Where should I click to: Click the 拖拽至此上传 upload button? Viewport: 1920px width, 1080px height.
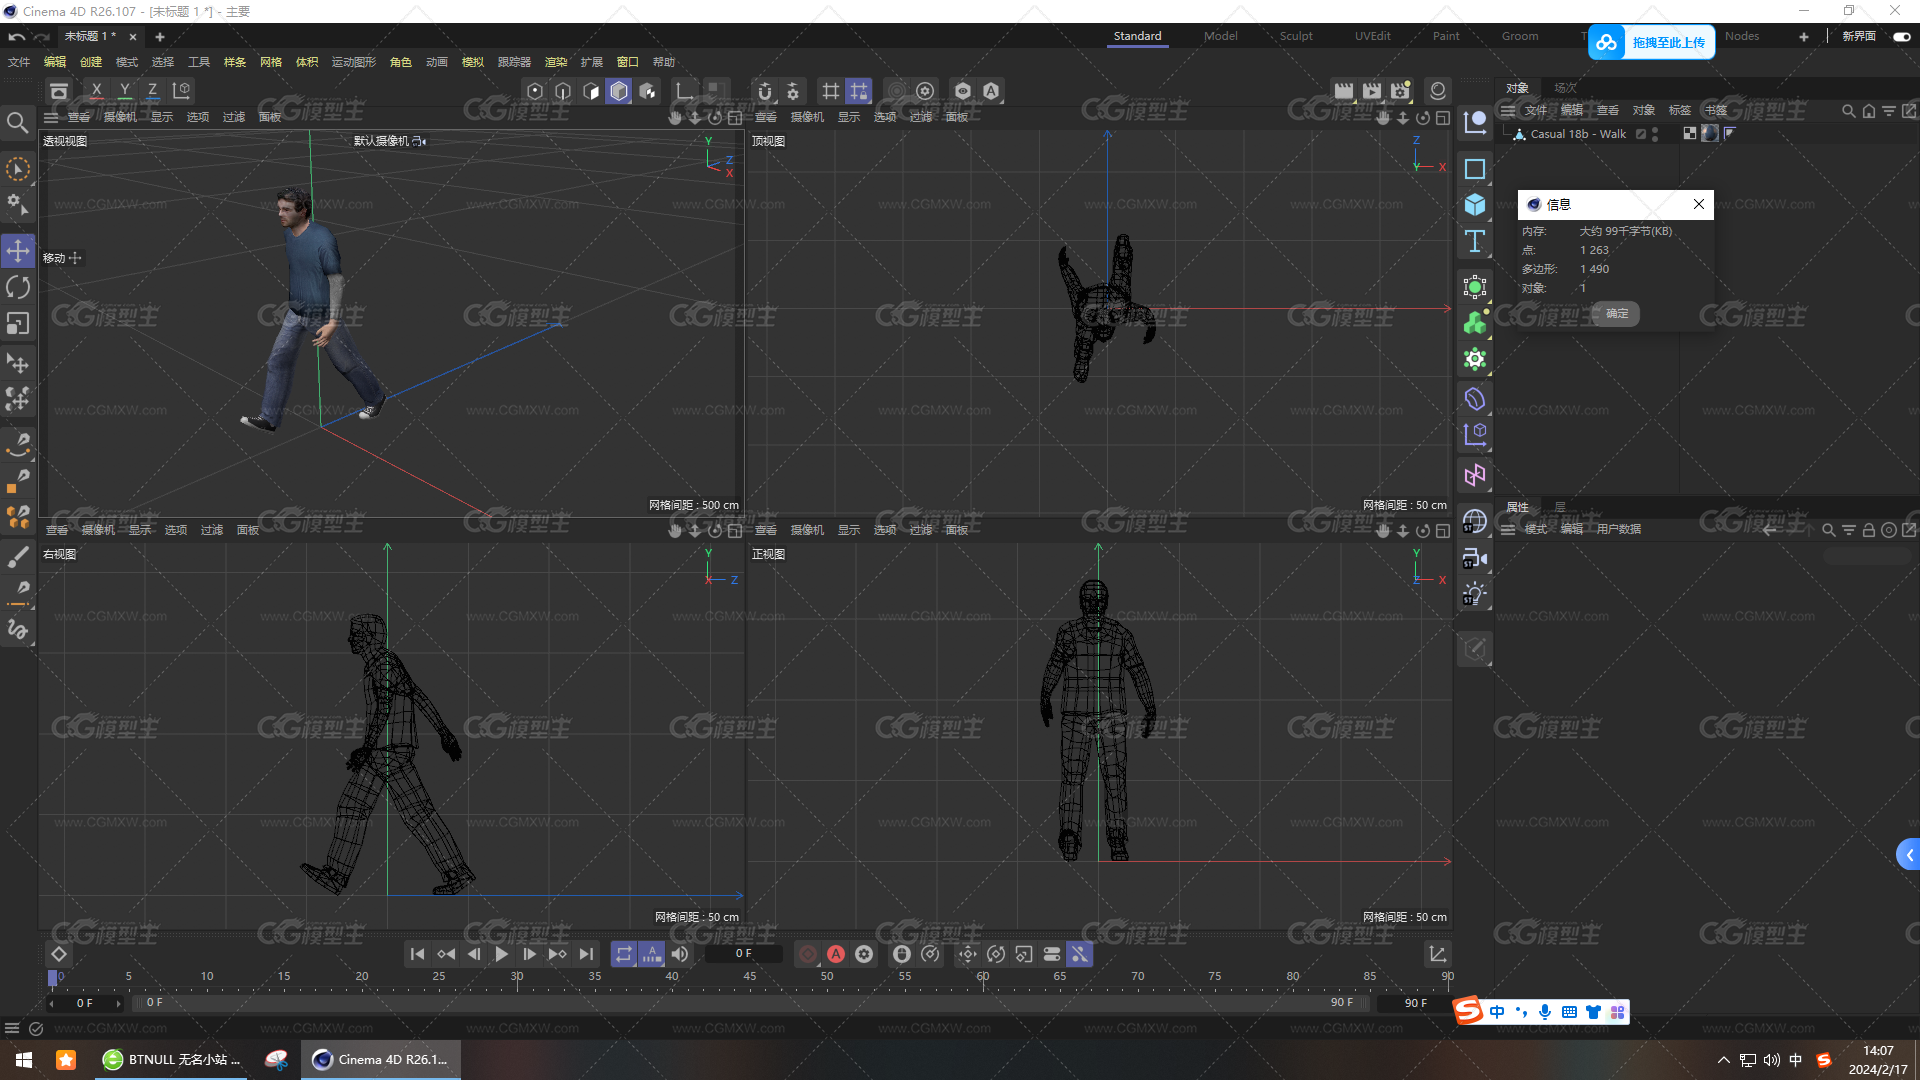click(x=1652, y=42)
